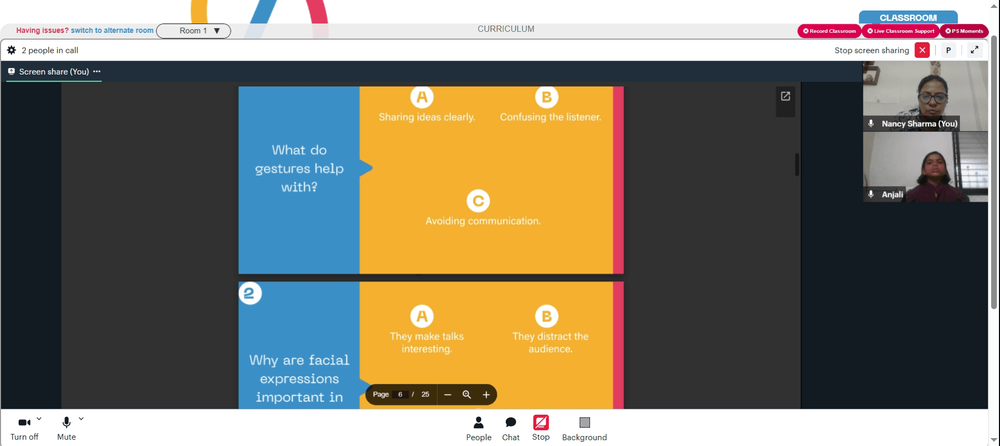The image size is (1000, 446).
Task: Open the People panel
Action: 478,428
